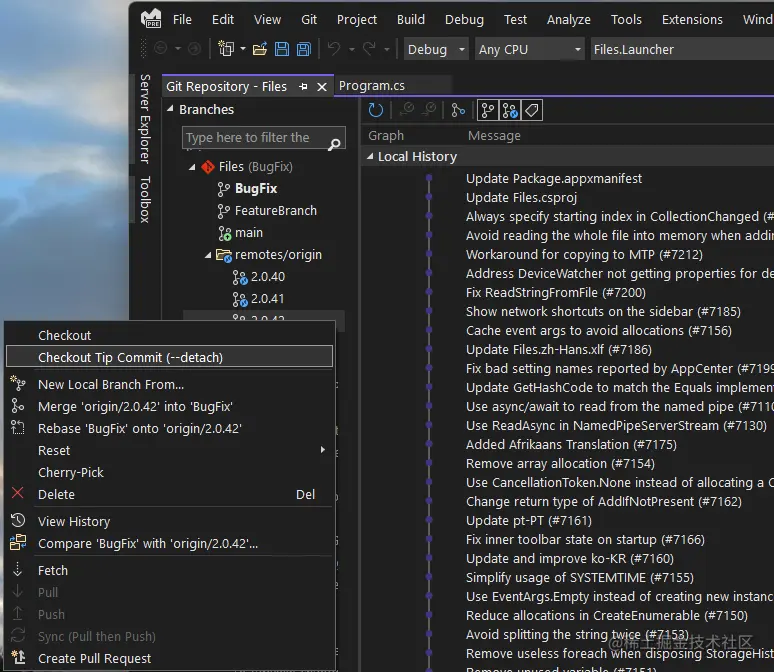The image size is (774, 672).
Task: Choose Cherry-Pick in the context menu
Action: pos(170,473)
